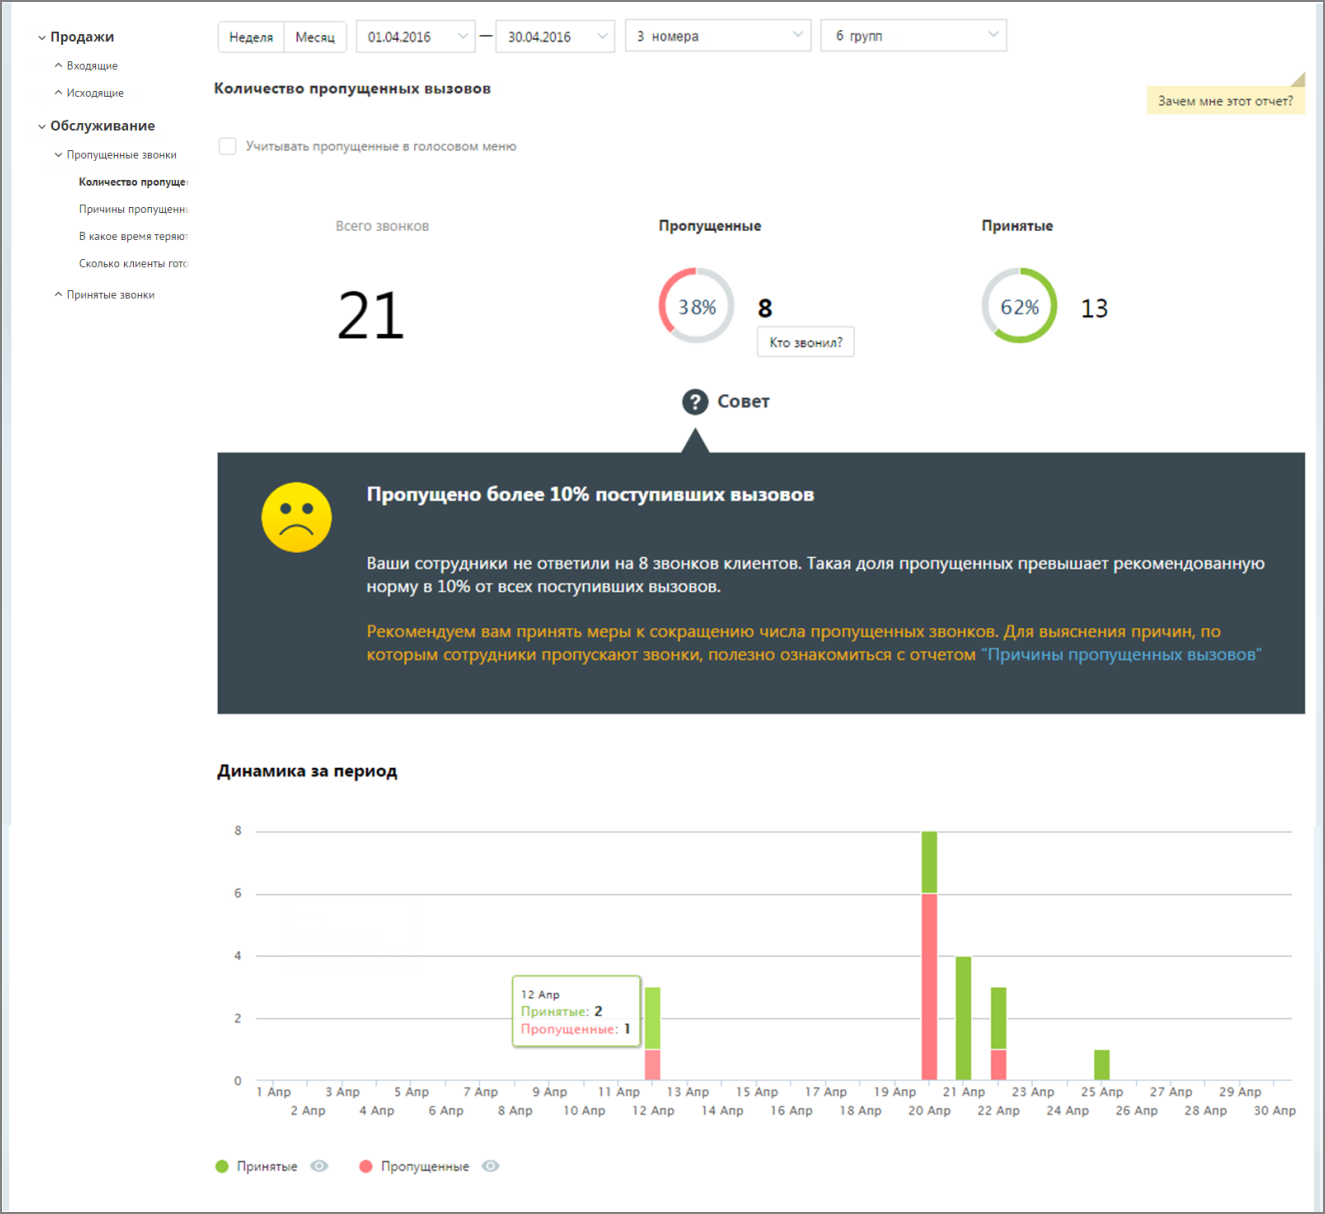Open the Сколько клиенты готовы report
The image size is (1325, 1214).
[133, 264]
